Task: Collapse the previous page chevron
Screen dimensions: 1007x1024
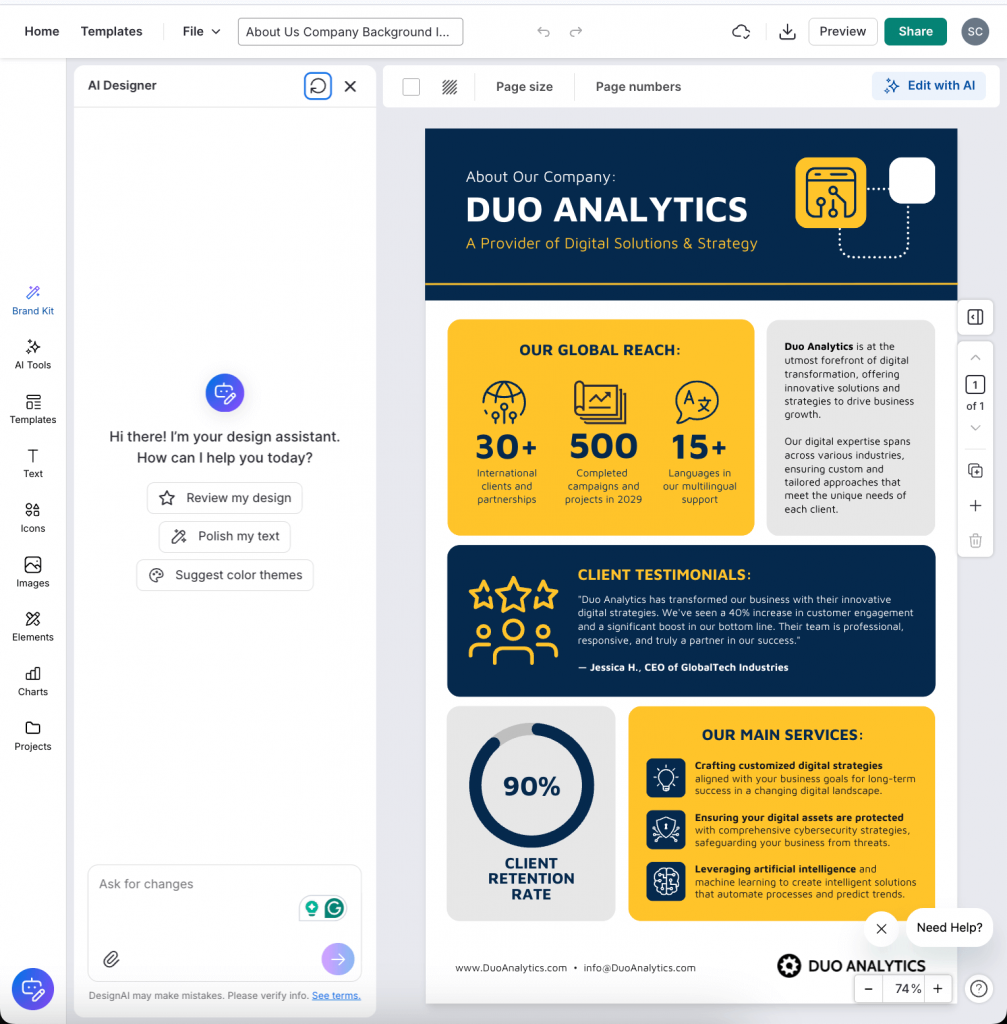Action: [x=975, y=357]
